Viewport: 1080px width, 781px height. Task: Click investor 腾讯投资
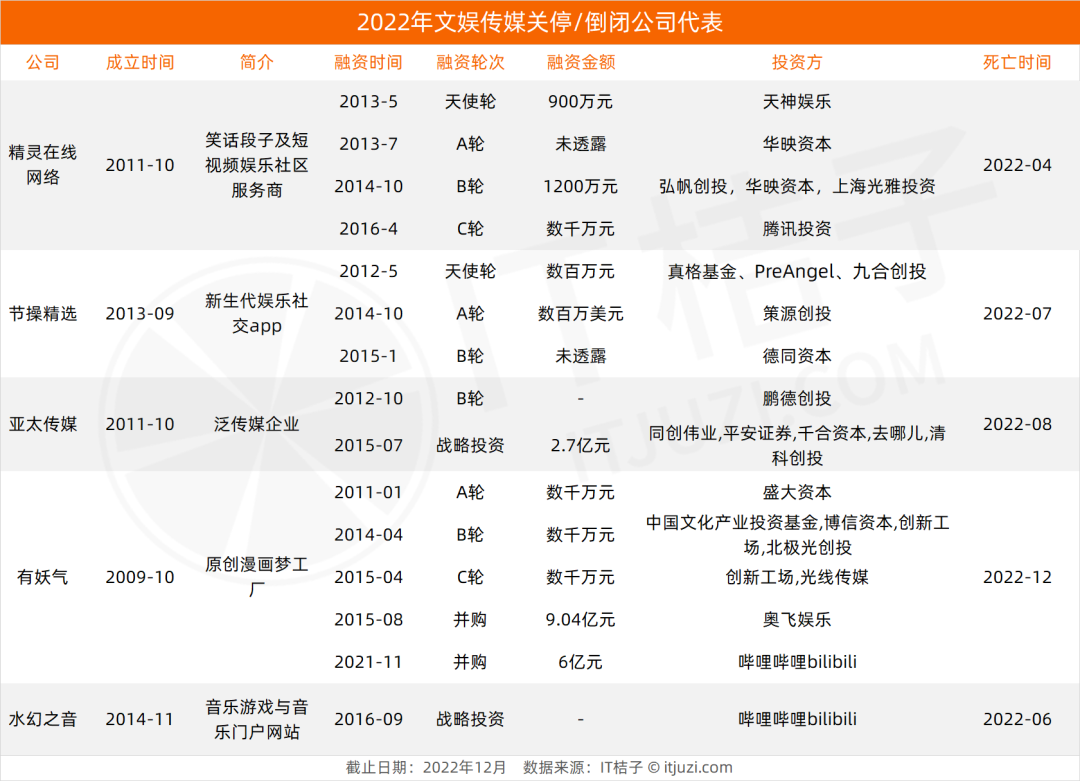pyautogui.click(x=797, y=229)
